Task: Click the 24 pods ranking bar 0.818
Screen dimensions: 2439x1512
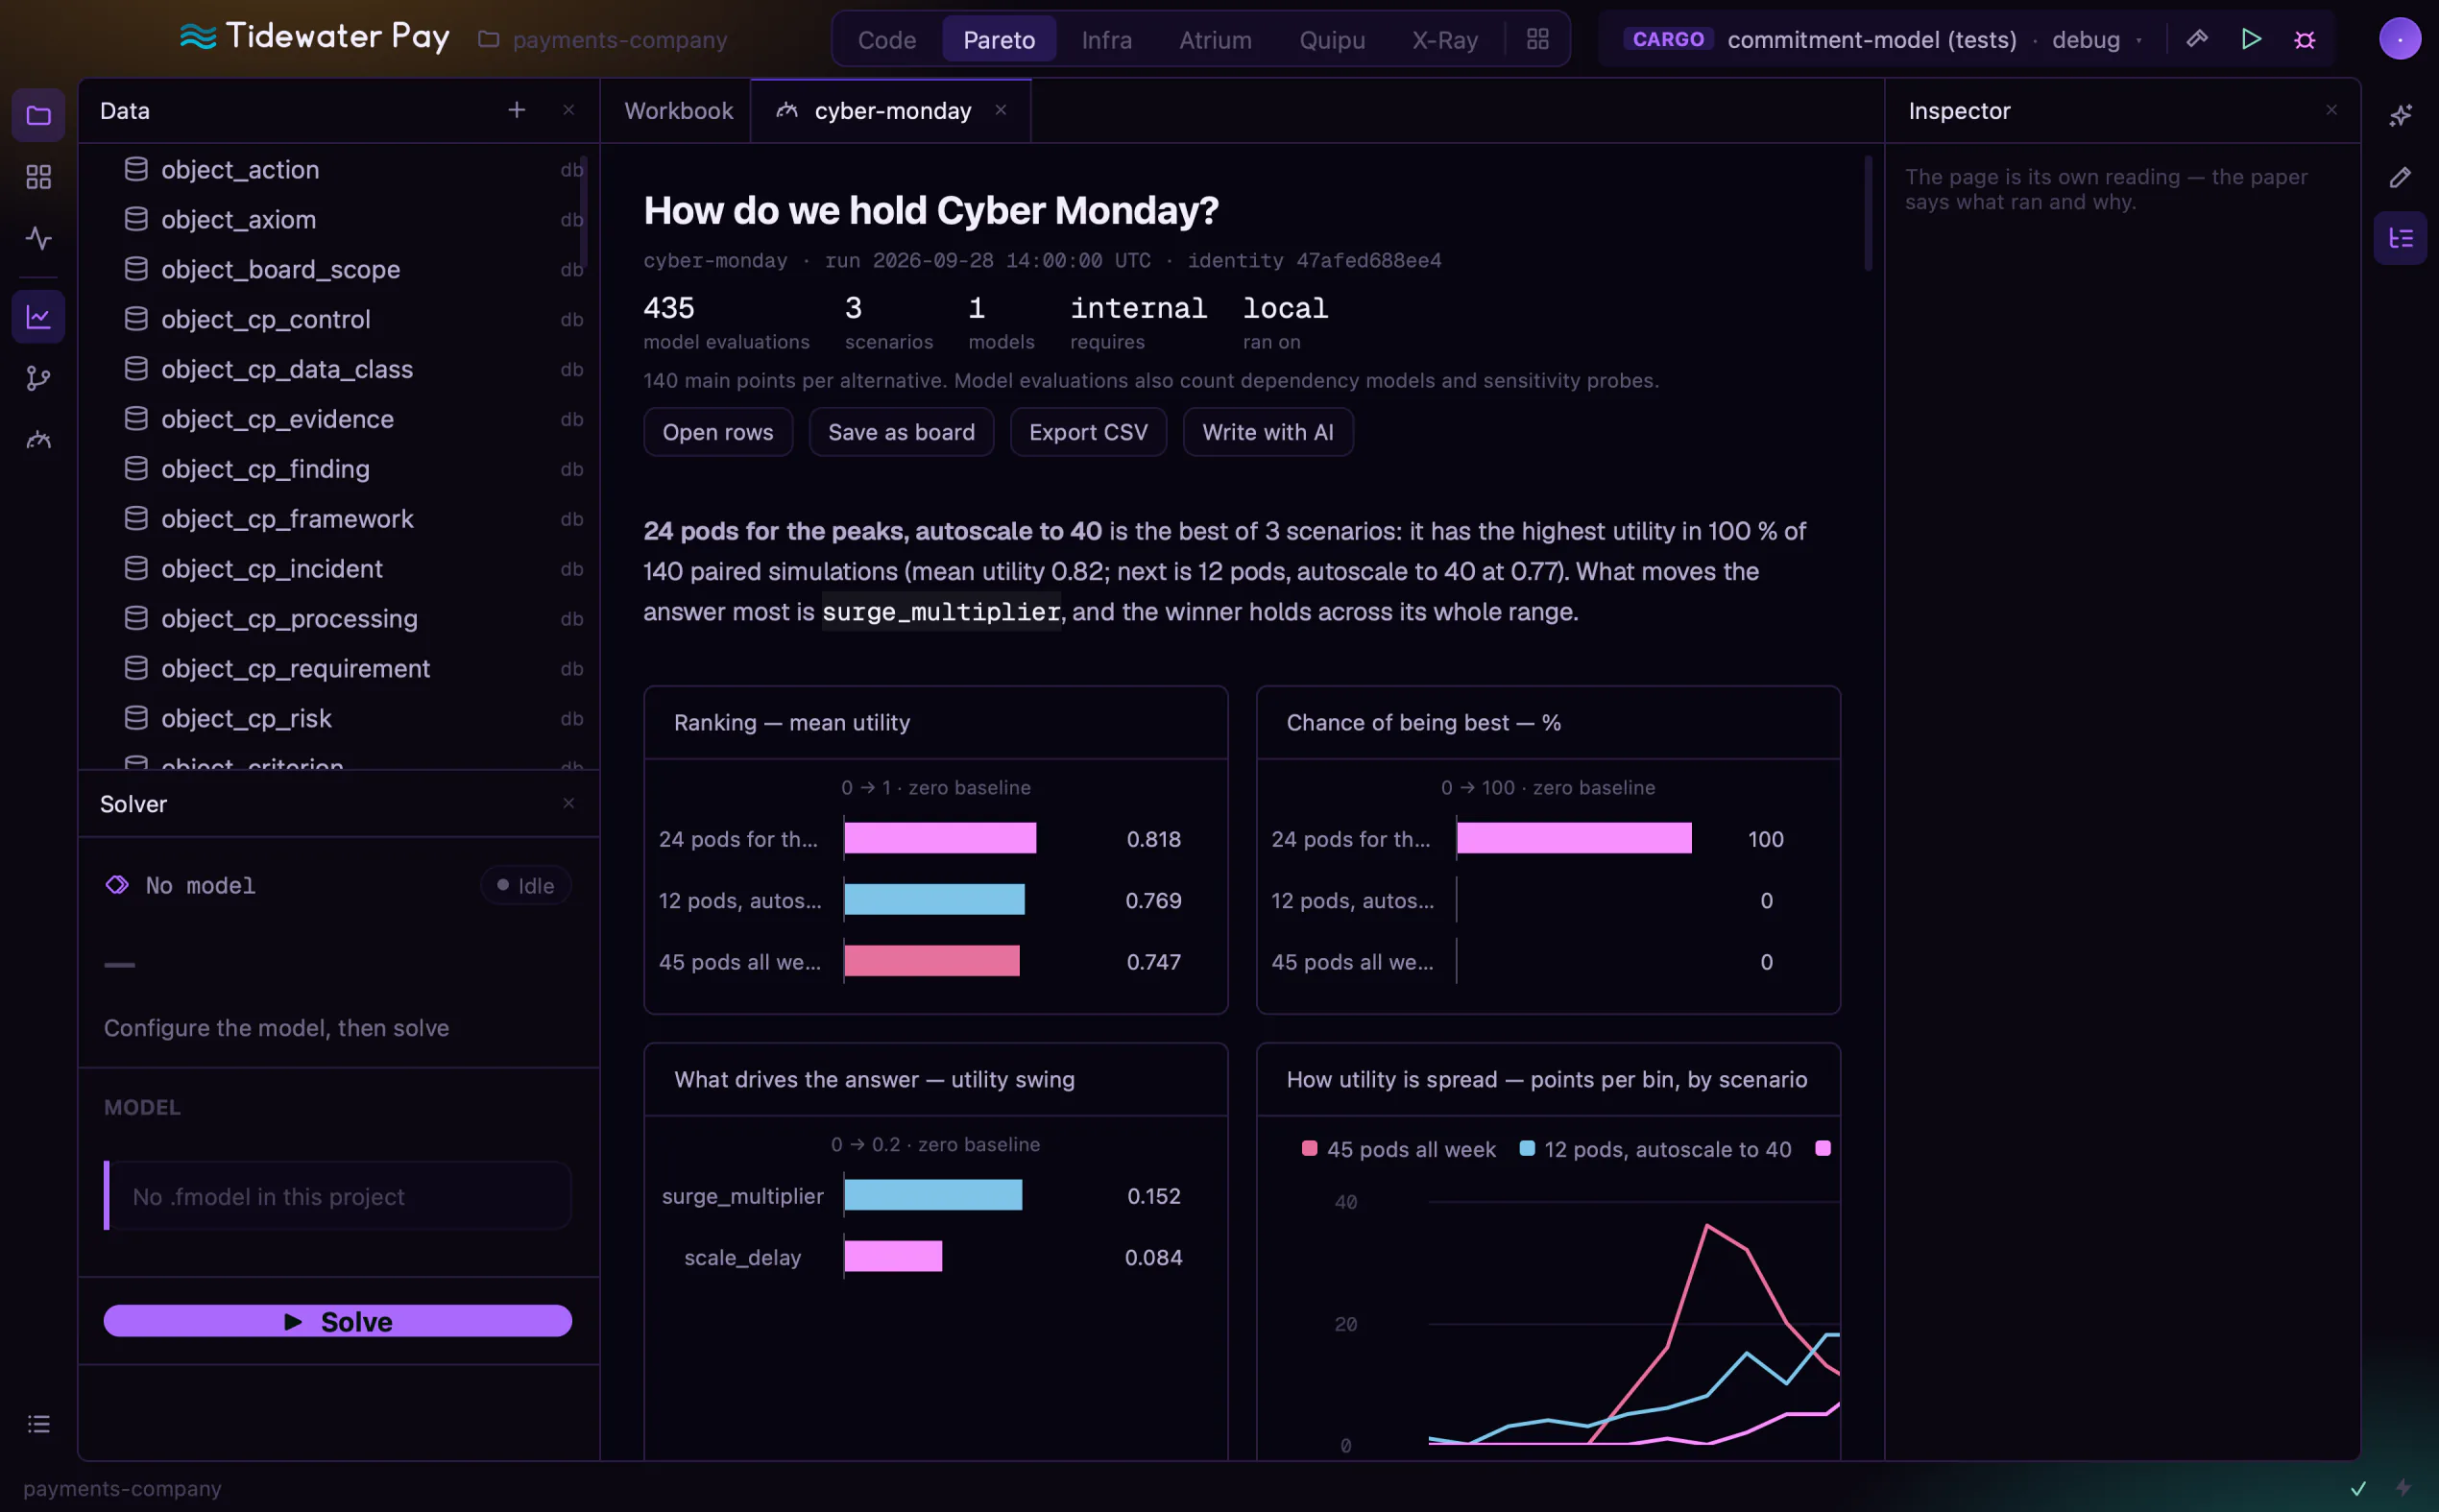Action: coord(940,838)
